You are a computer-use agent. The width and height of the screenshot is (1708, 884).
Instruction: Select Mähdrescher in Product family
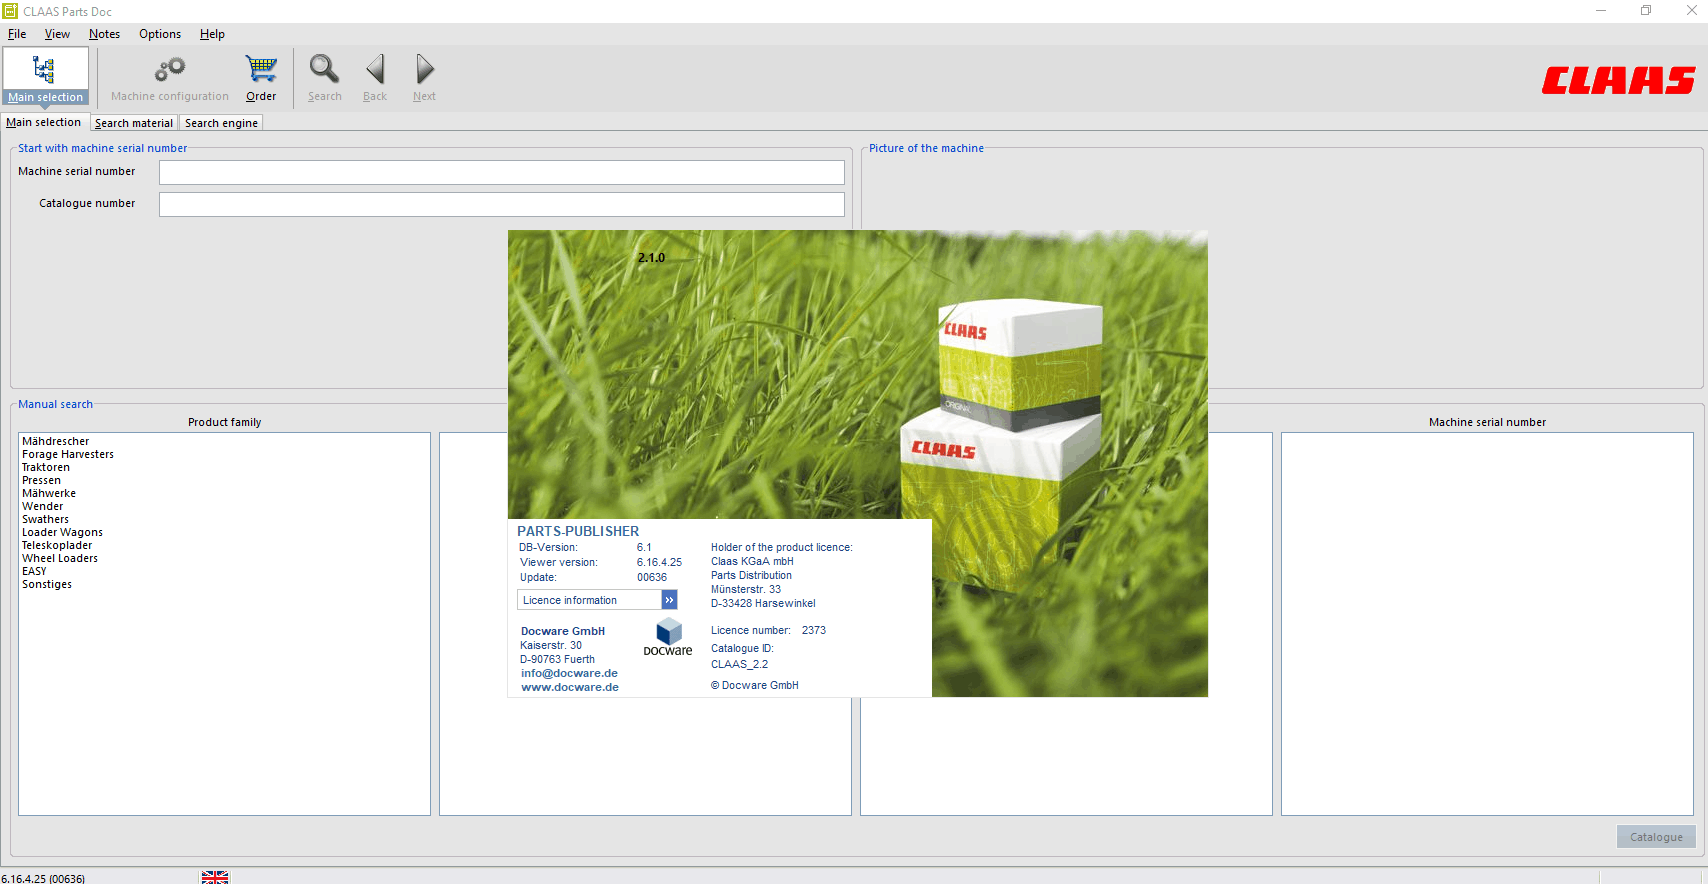(56, 441)
